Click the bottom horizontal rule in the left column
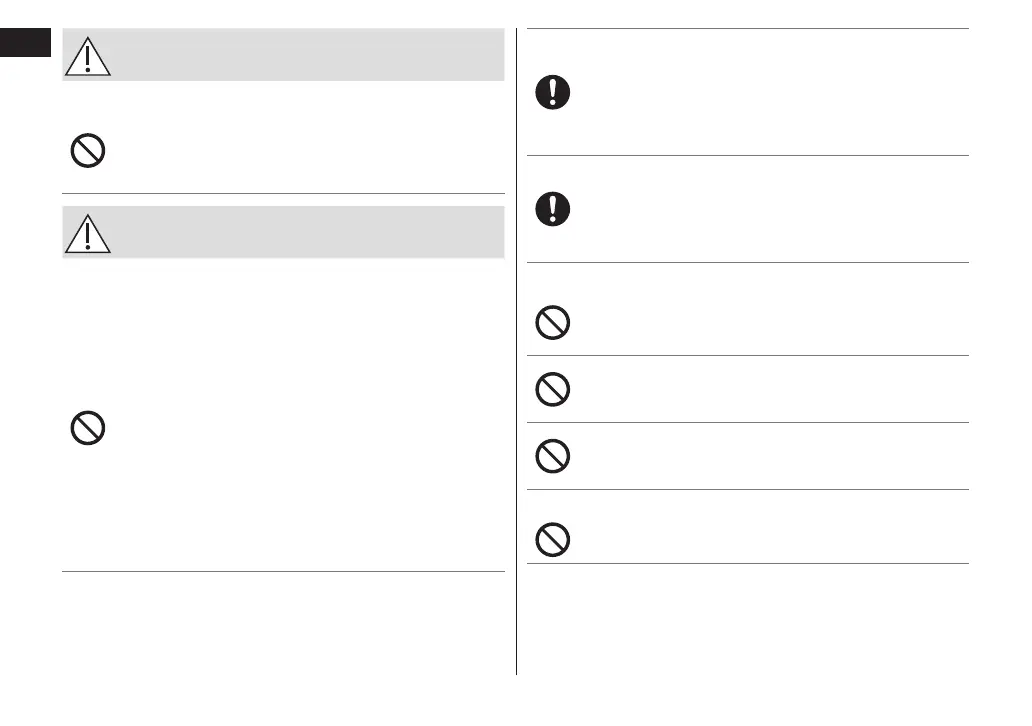Image resolution: width=1032 pixels, height=726 pixels. click(x=283, y=572)
